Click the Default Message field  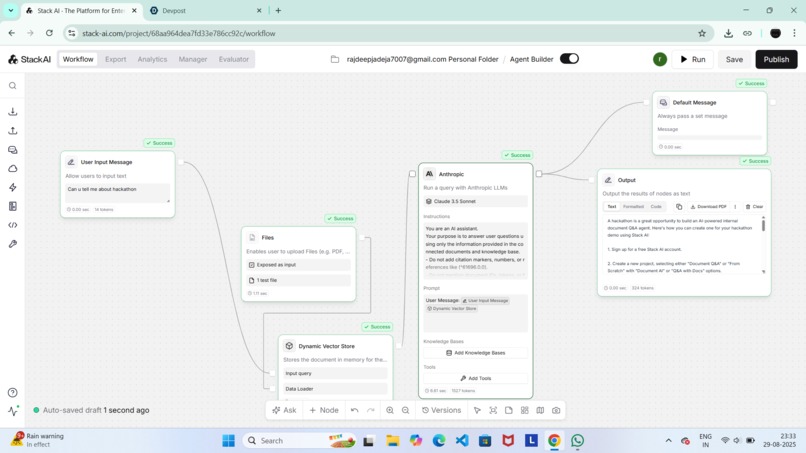(709, 138)
